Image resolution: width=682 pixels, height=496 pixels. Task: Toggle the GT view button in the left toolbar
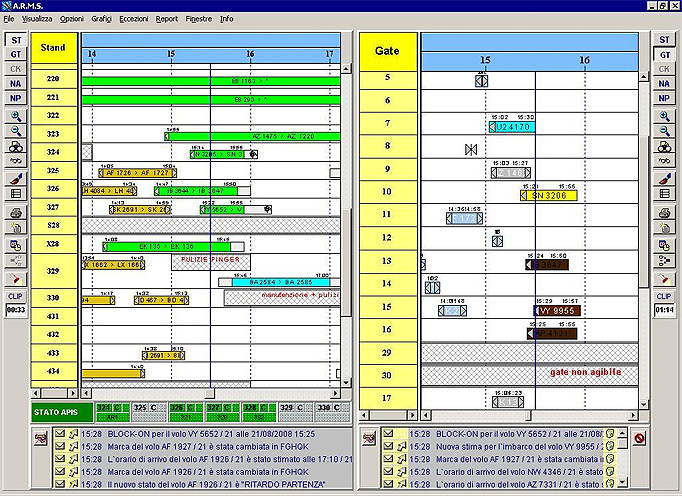[16, 54]
